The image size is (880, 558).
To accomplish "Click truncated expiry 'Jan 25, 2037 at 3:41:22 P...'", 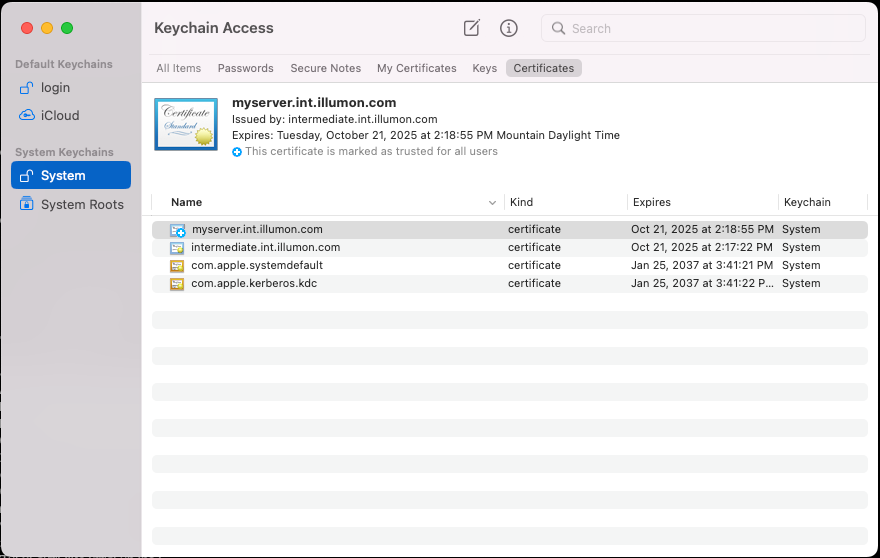I will [x=702, y=283].
